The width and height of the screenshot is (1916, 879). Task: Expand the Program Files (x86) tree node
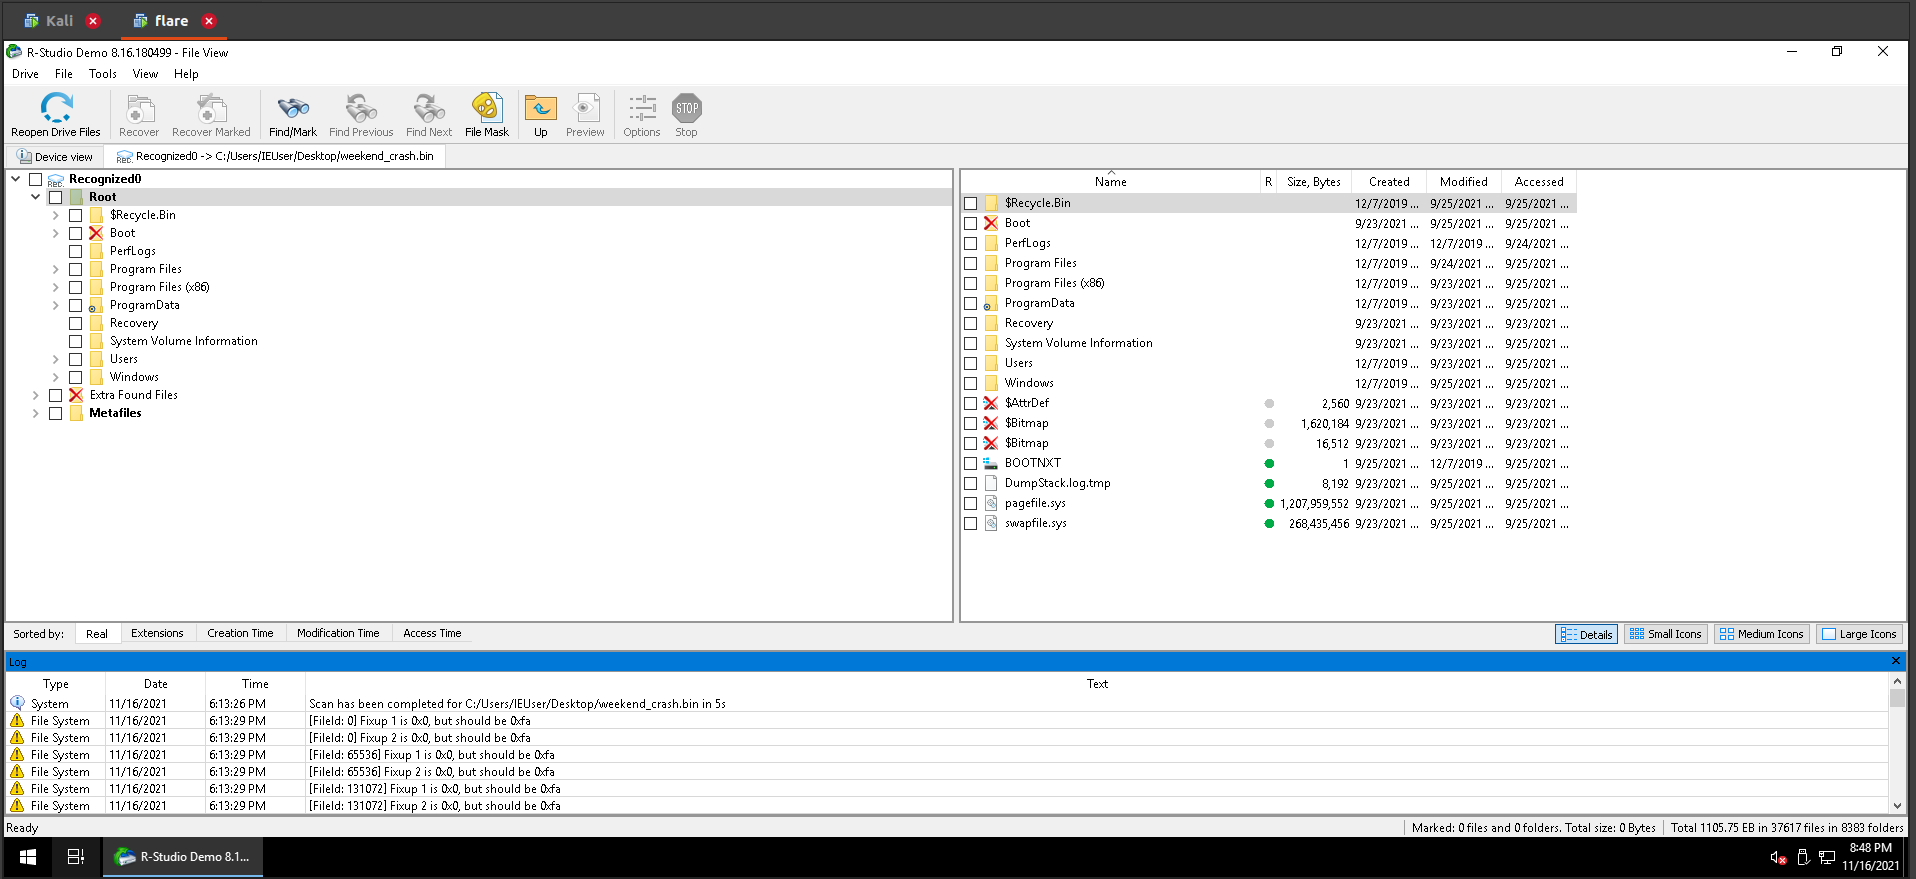point(56,287)
